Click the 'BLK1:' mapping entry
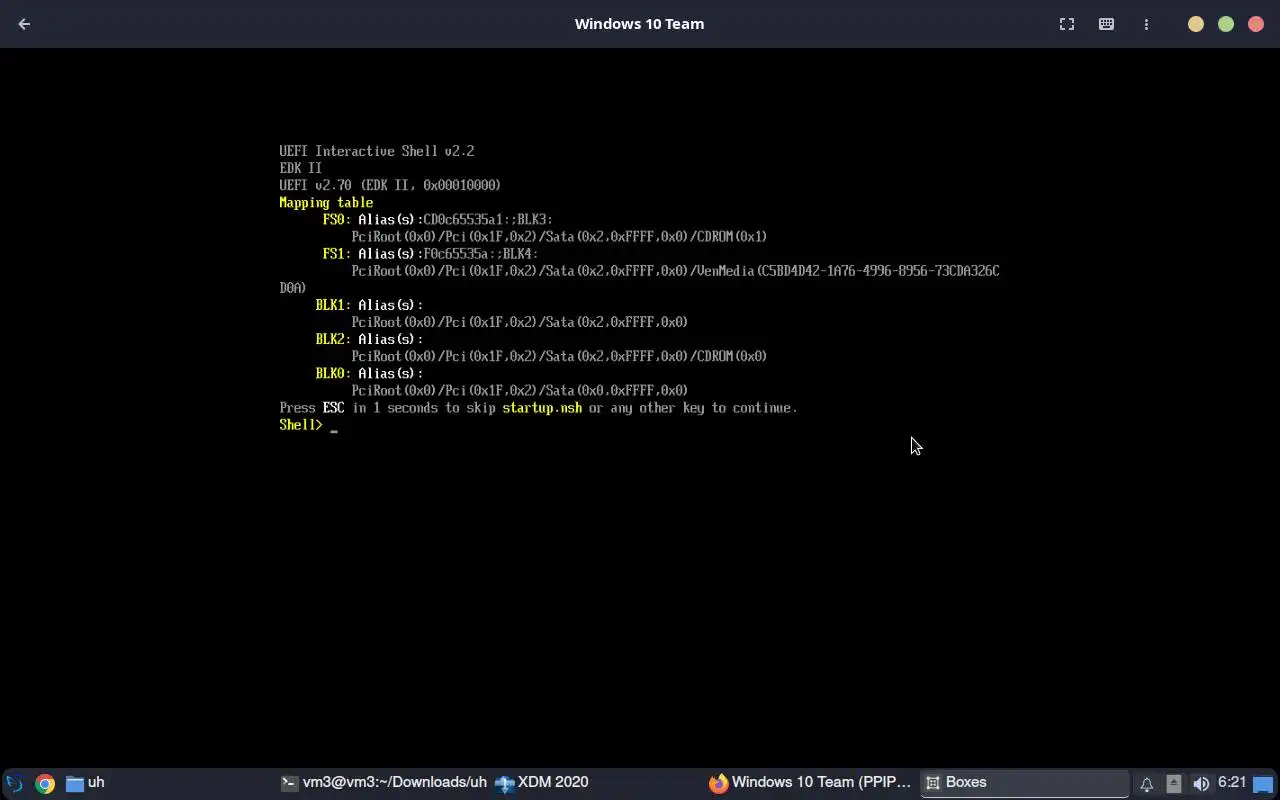The width and height of the screenshot is (1280, 800). (x=333, y=305)
